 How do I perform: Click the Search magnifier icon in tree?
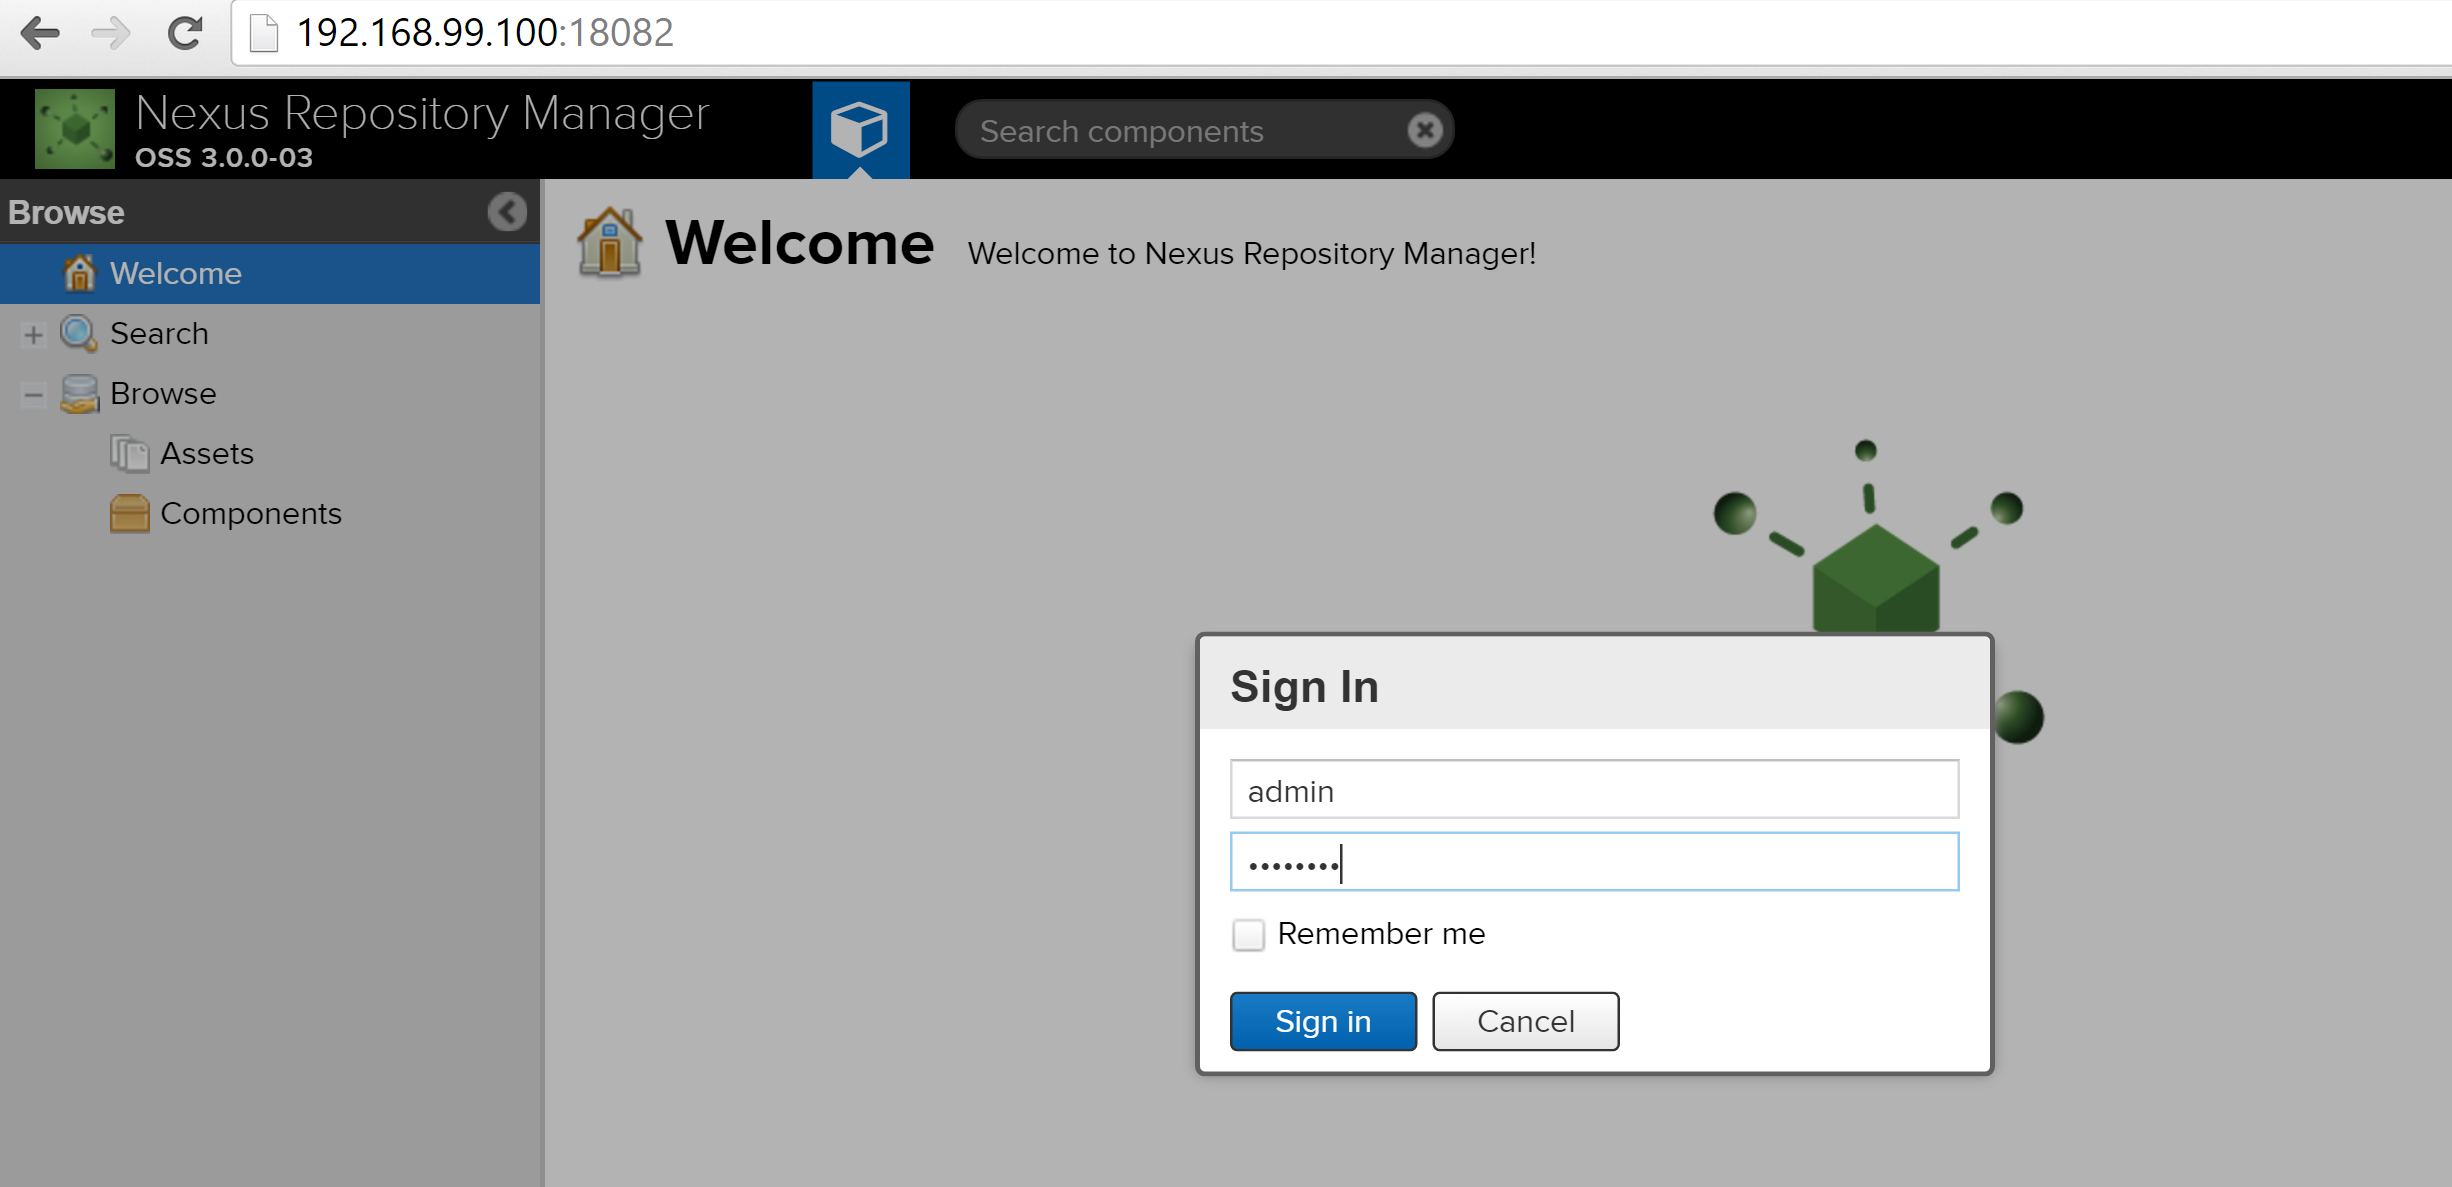[78, 334]
